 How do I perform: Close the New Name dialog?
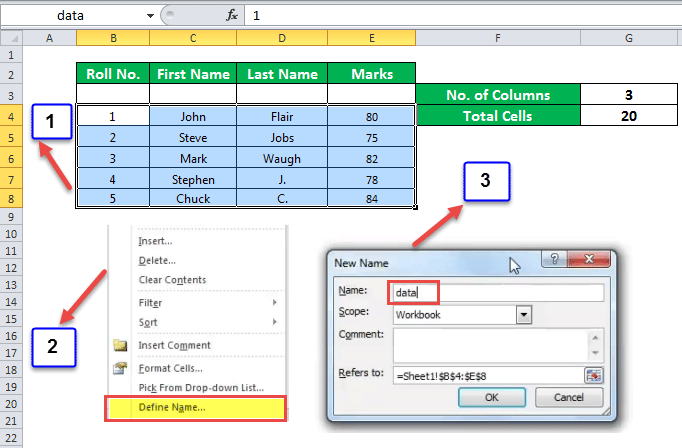click(x=589, y=259)
